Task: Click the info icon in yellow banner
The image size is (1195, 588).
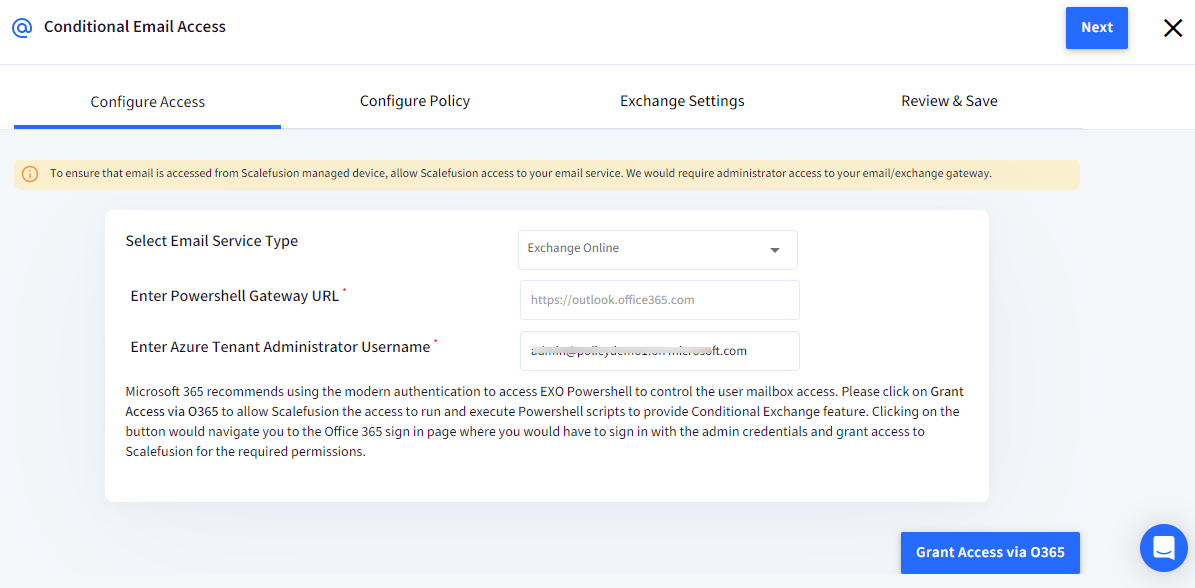Action: click(x=30, y=174)
